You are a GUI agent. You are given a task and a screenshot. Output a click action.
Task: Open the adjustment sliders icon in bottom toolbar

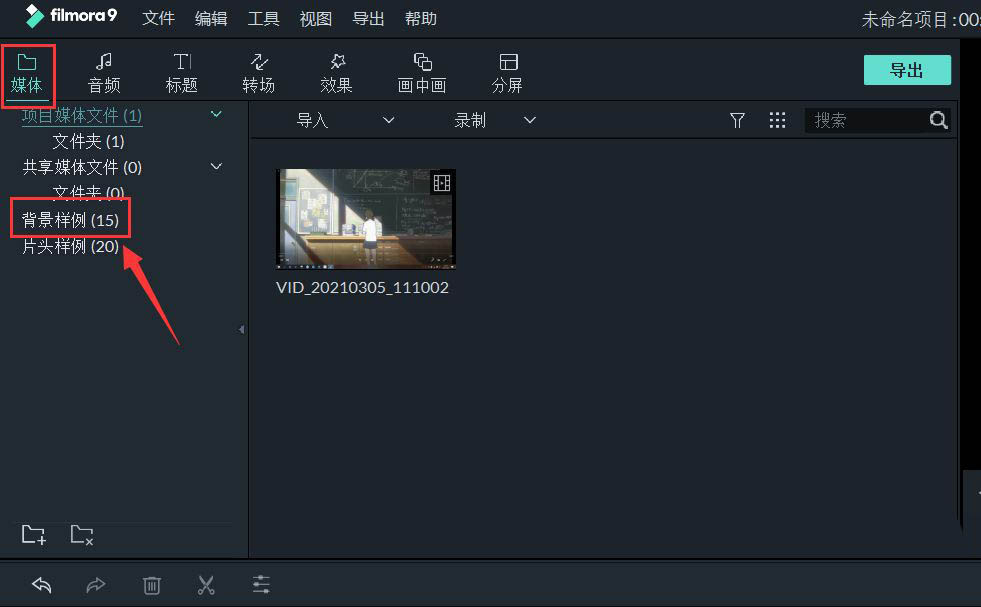(261, 585)
